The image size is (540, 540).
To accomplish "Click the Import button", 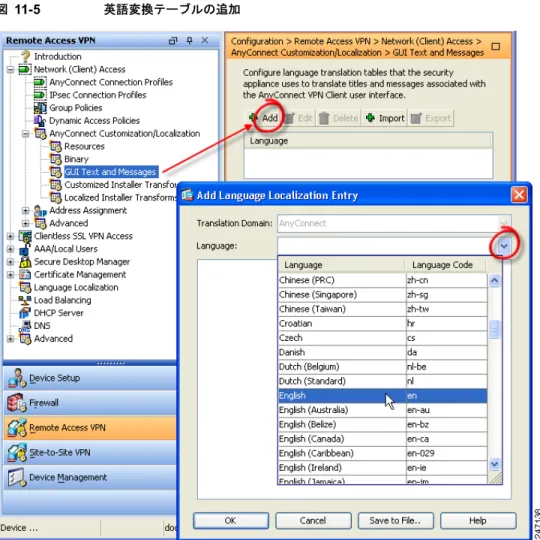I will point(385,118).
